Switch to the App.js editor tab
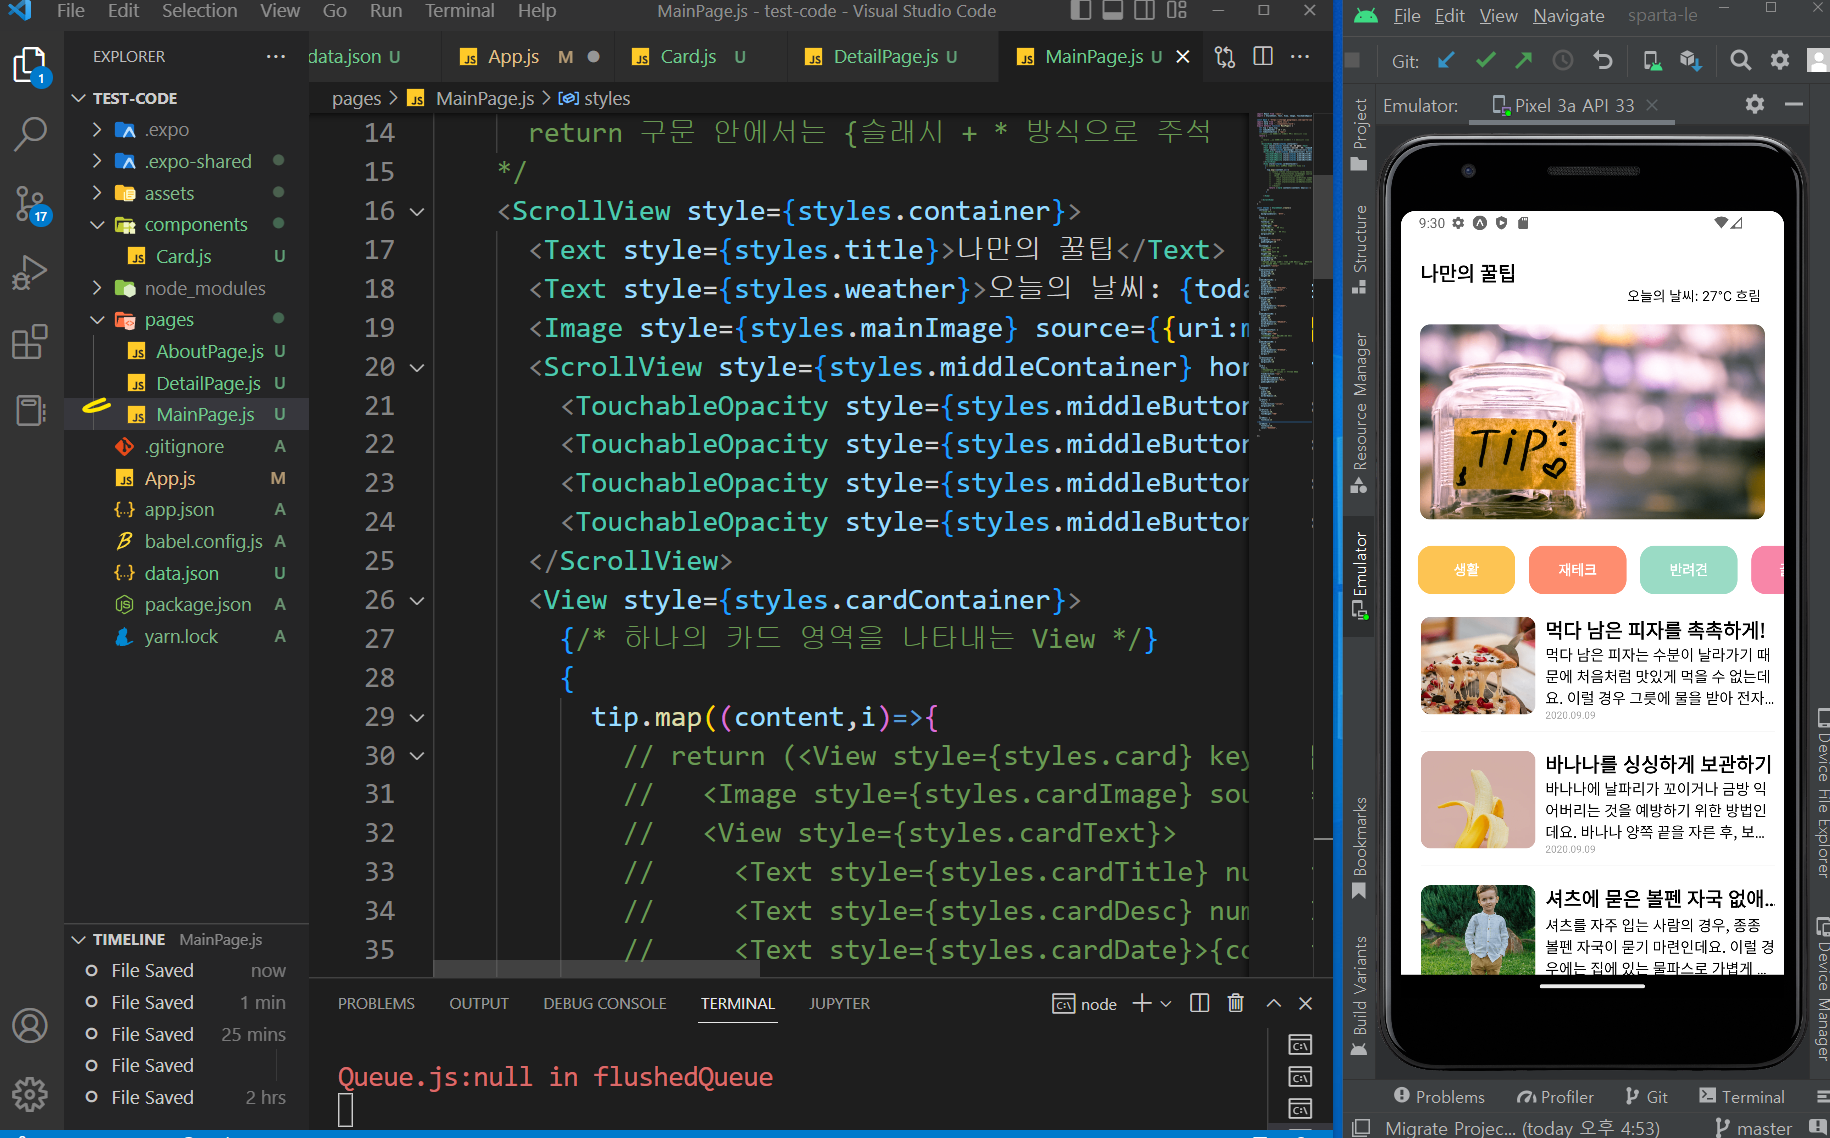Viewport: 1830px width, 1138px height. pos(529,57)
